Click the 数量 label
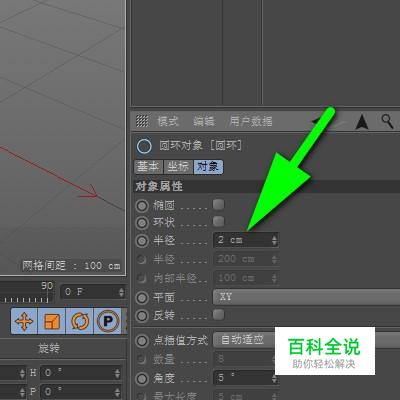The height and width of the screenshot is (400, 400). pyautogui.click(x=164, y=359)
